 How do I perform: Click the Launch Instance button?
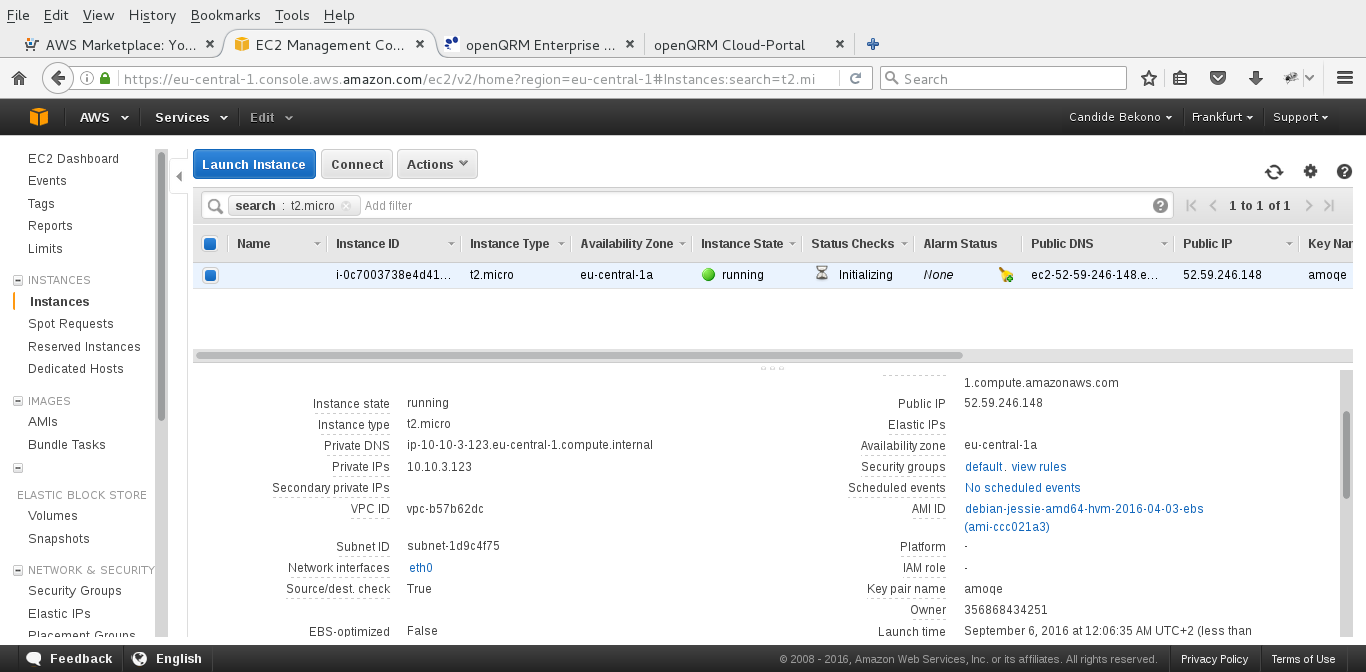(254, 164)
